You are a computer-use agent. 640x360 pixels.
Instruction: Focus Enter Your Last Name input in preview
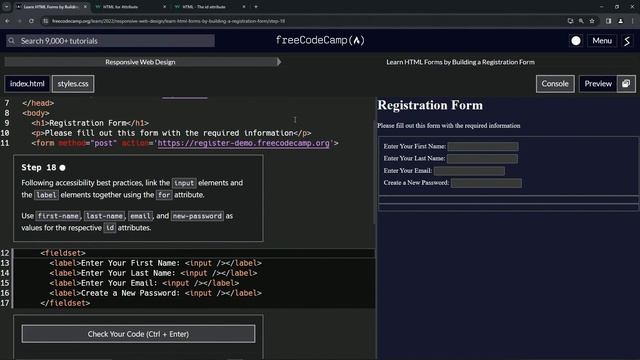pos(482,158)
